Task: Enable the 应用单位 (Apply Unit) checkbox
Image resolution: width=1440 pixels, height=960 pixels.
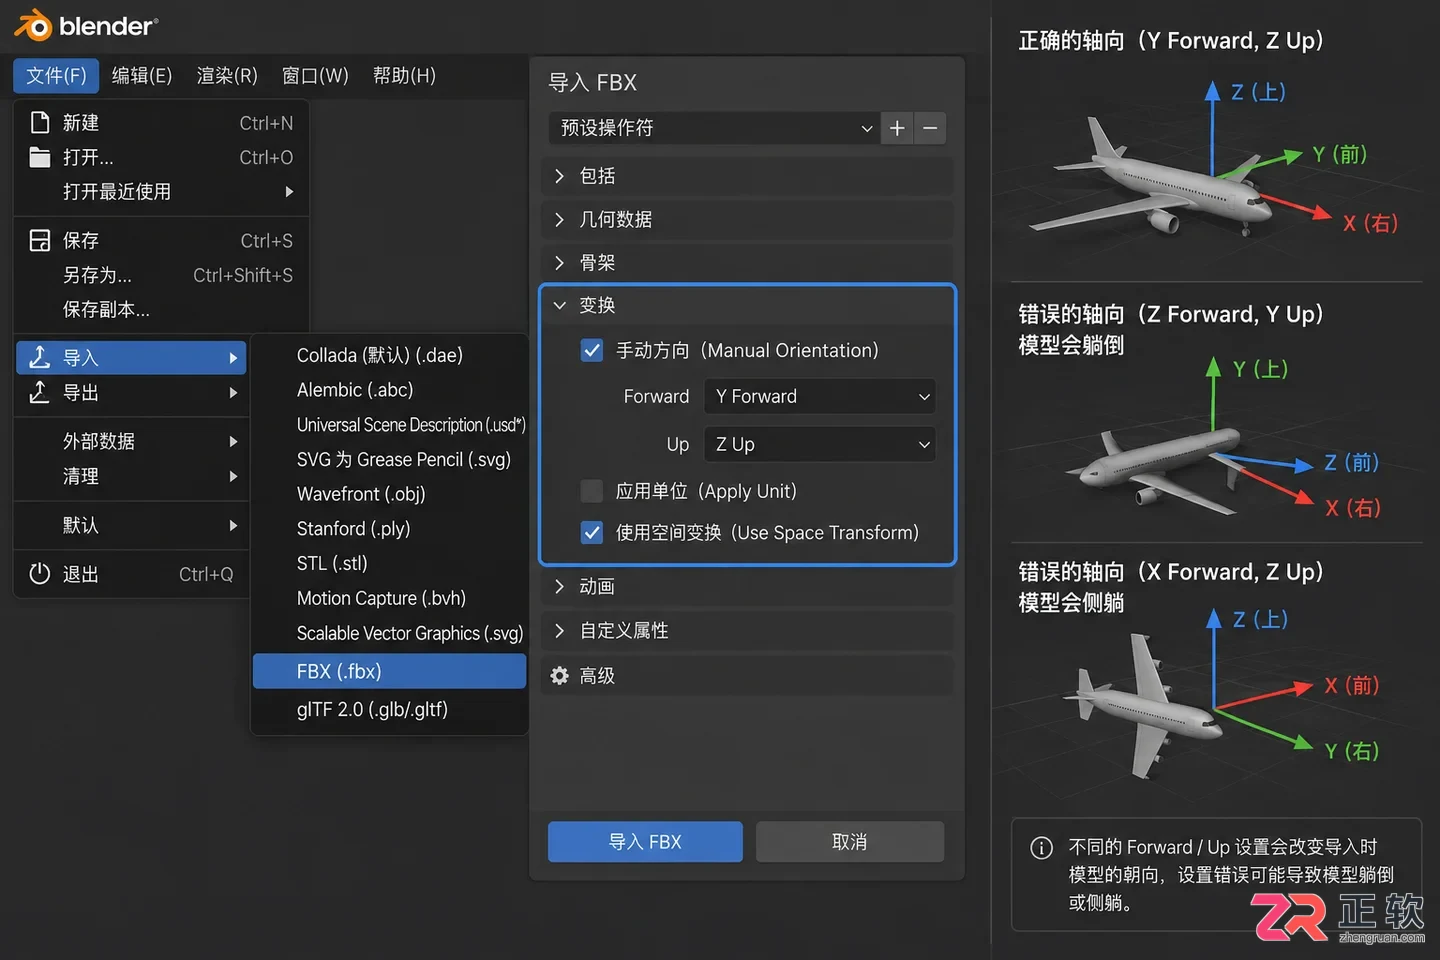Action: (592, 491)
